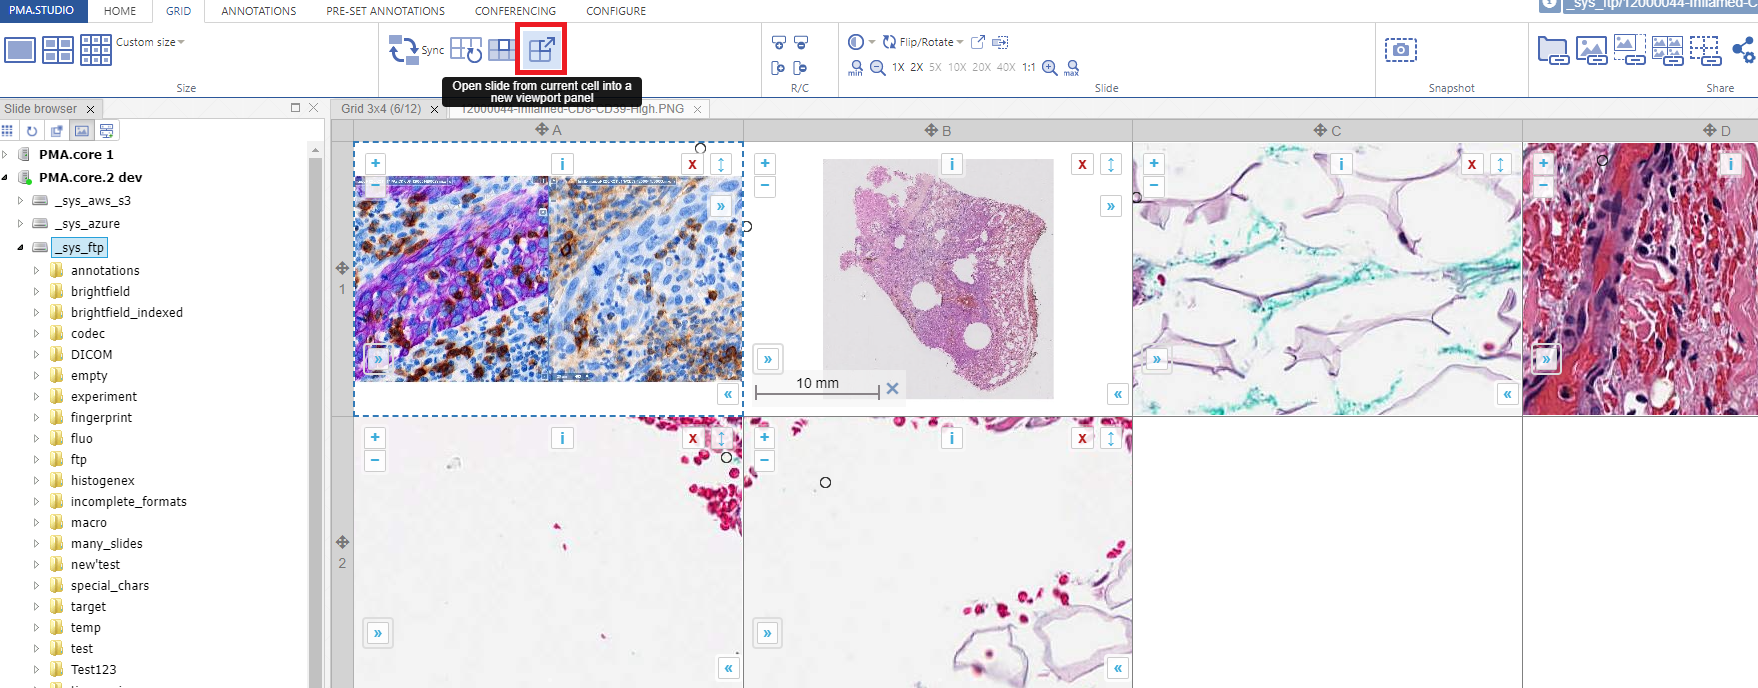Click the refresh icon in Slide browser toolbar
The height and width of the screenshot is (688, 1758).
[32, 131]
